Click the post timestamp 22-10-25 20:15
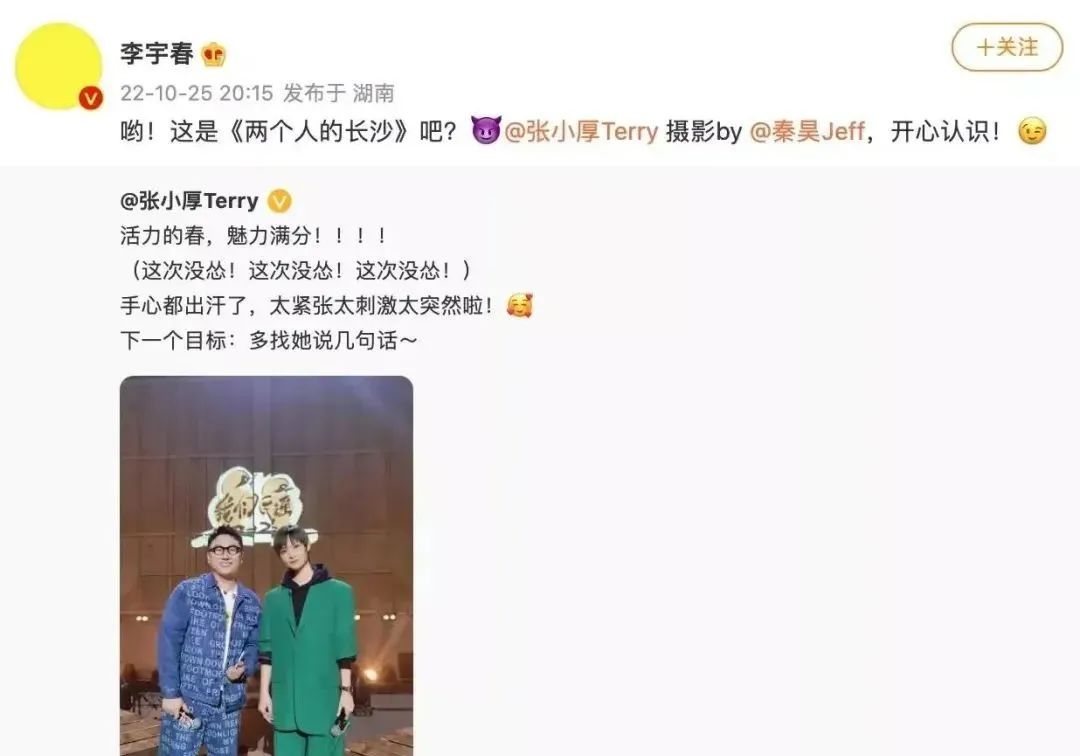The width and height of the screenshot is (1080, 756). pyautogui.click(x=196, y=93)
